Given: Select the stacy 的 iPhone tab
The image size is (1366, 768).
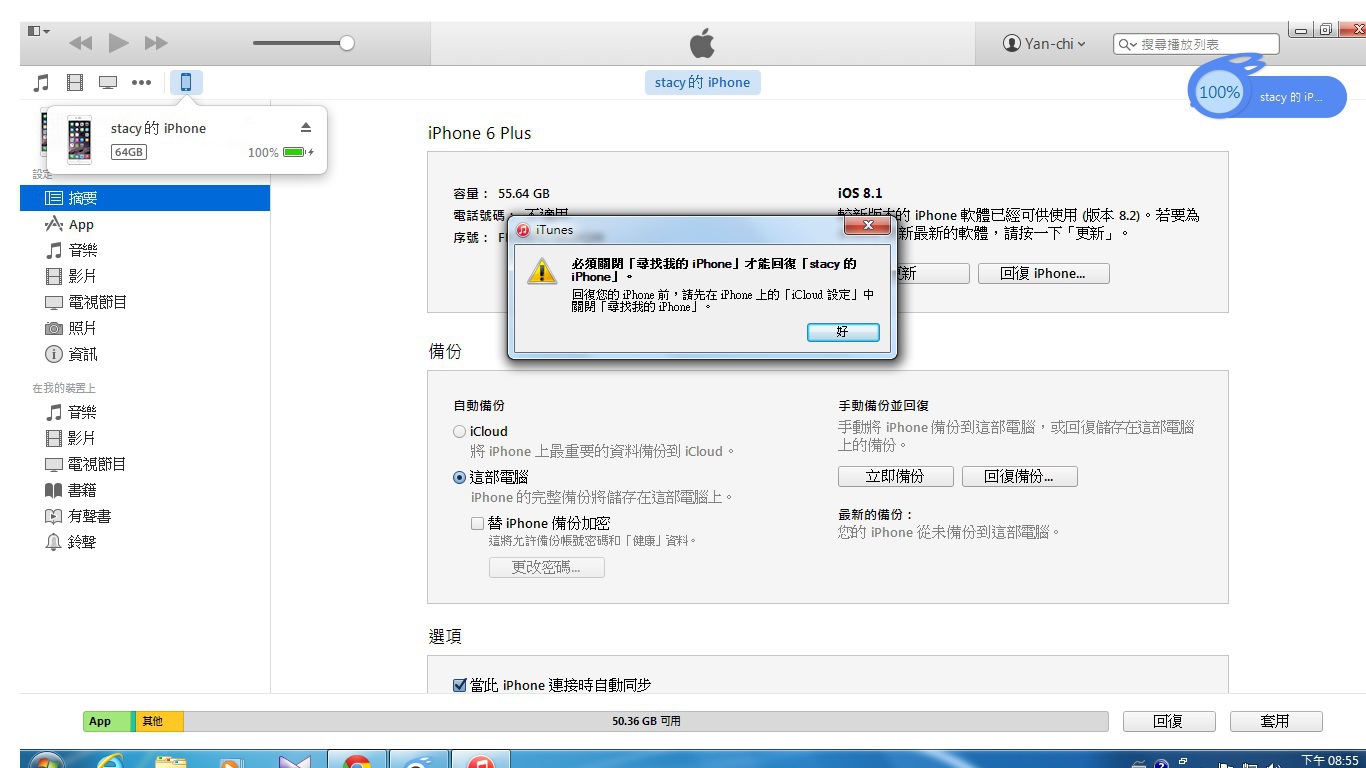Looking at the screenshot, I should pos(702,82).
